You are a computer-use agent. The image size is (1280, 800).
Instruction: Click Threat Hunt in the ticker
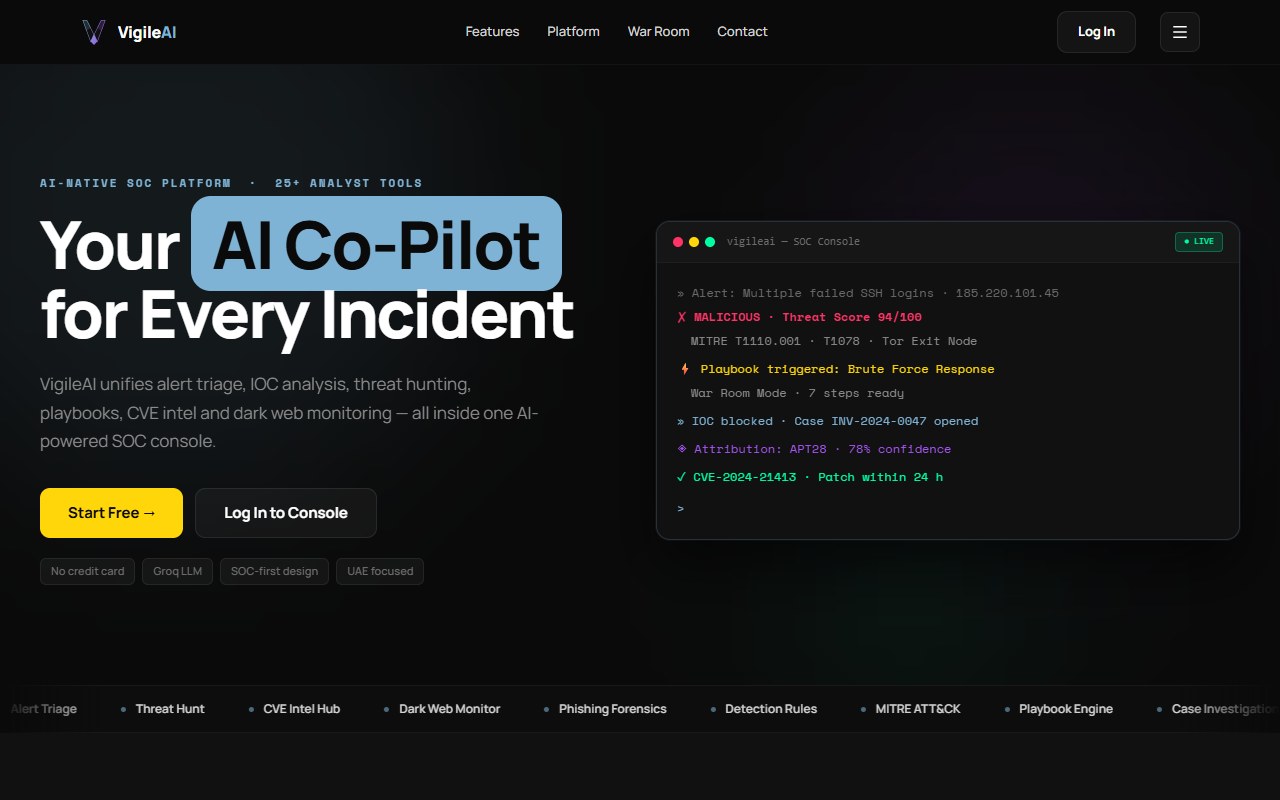pyautogui.click(x=170, y=709)
